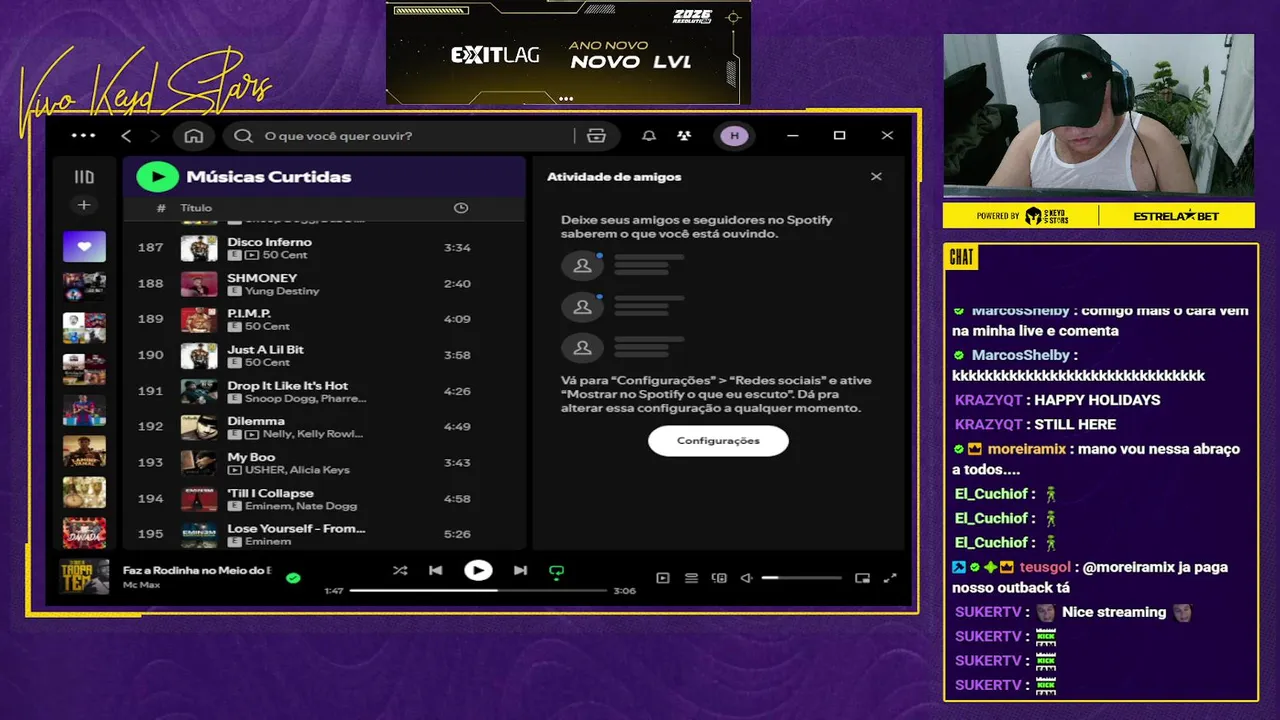Expand the library sidebar icon
Screen dimensions: 1280x720
pyautogui.click(x=84, y=177)
